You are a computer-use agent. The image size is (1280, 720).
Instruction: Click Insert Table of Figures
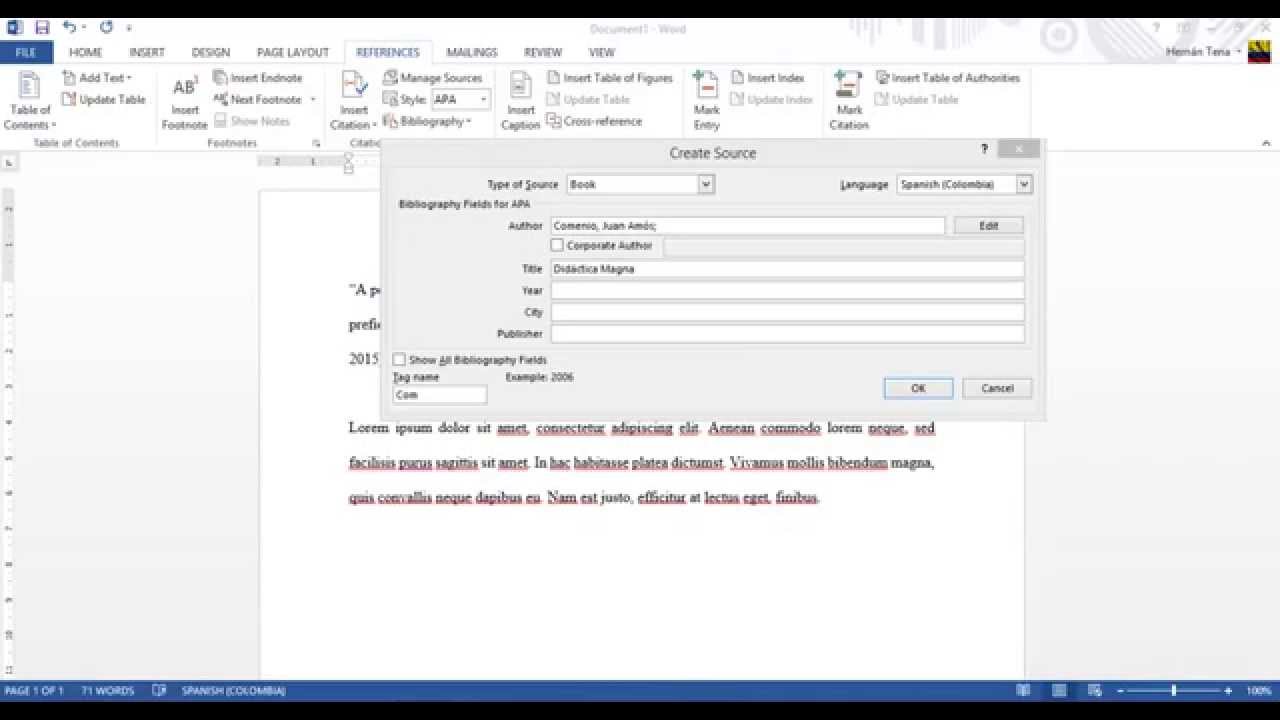pyautogui.click(x=610, y=78)
